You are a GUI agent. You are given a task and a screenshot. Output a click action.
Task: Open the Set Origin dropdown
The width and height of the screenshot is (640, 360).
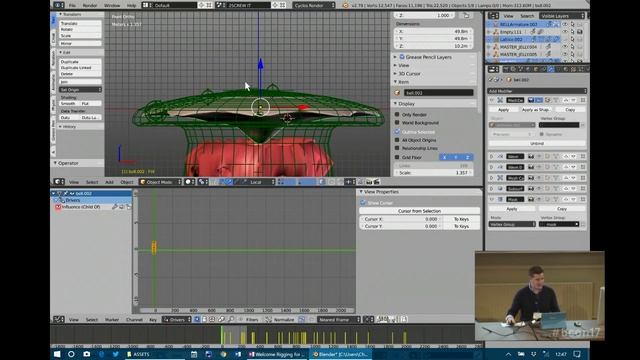(x=80, y=89)
